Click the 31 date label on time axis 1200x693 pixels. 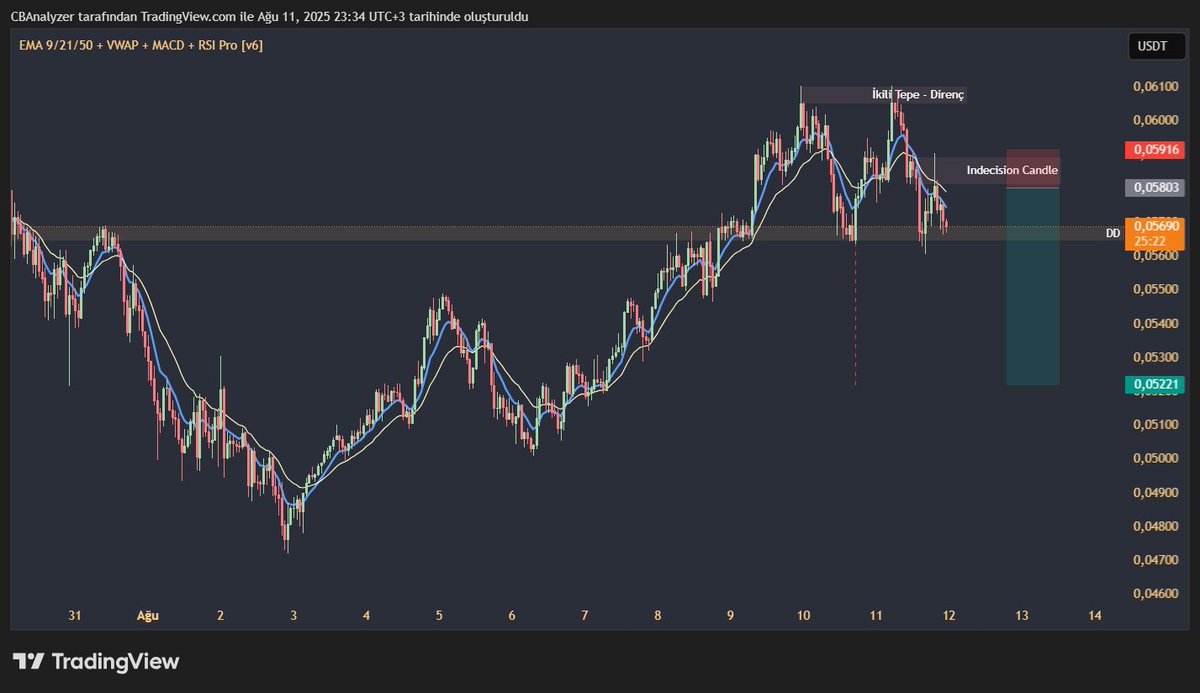[x=74, y=616]
